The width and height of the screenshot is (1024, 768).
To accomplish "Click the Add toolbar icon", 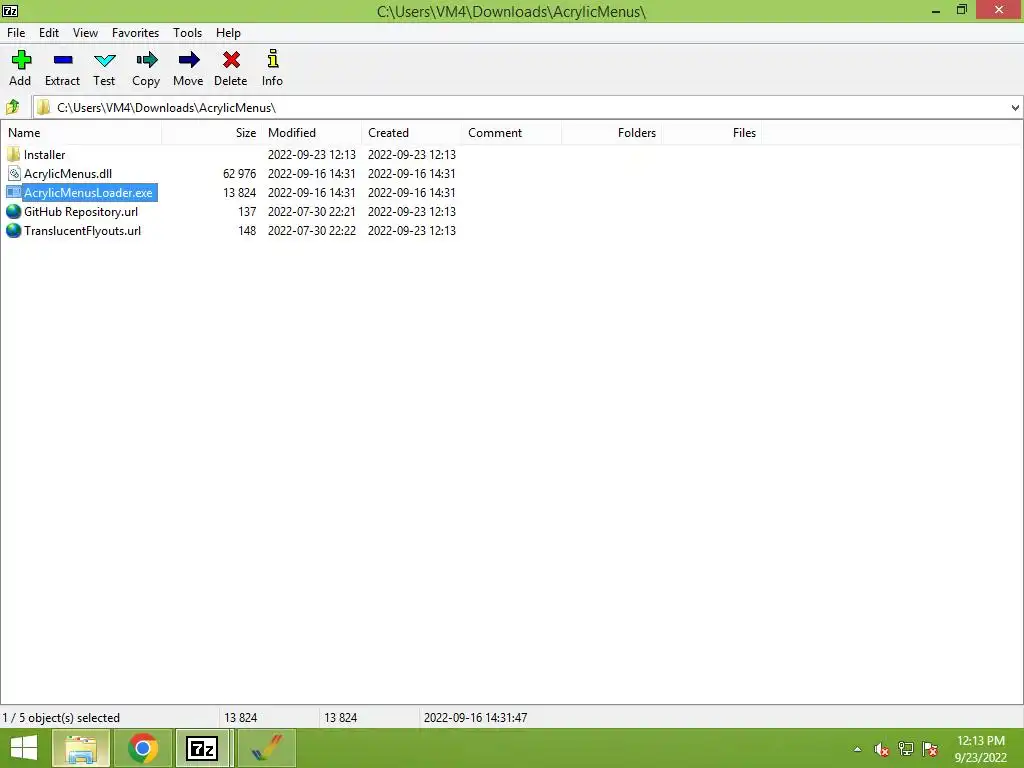I will click(x=21, y=60).
